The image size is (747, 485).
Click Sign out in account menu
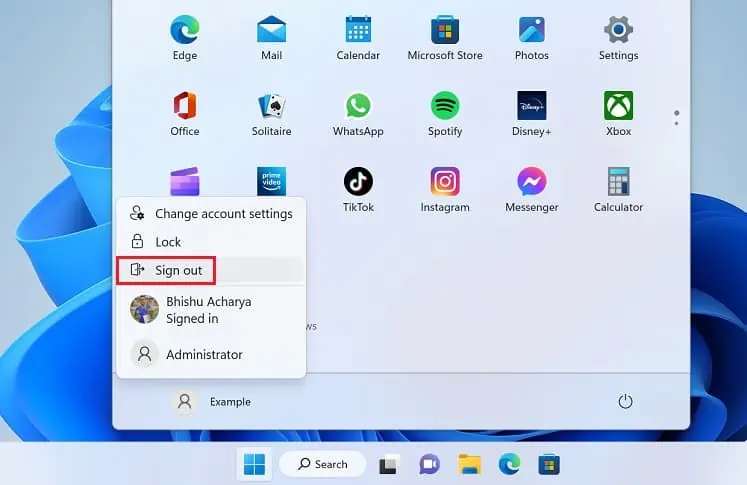click(x=211, y=270)
